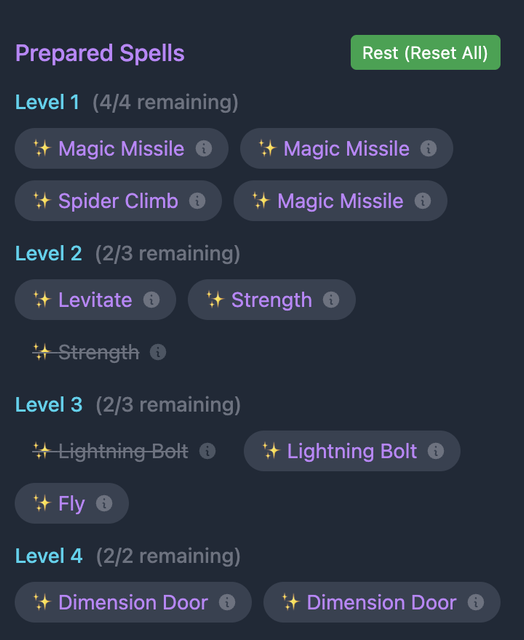Restore the used Lightning Bolt spell
This screenshot has width=524, height=640.
coord(123,451)
